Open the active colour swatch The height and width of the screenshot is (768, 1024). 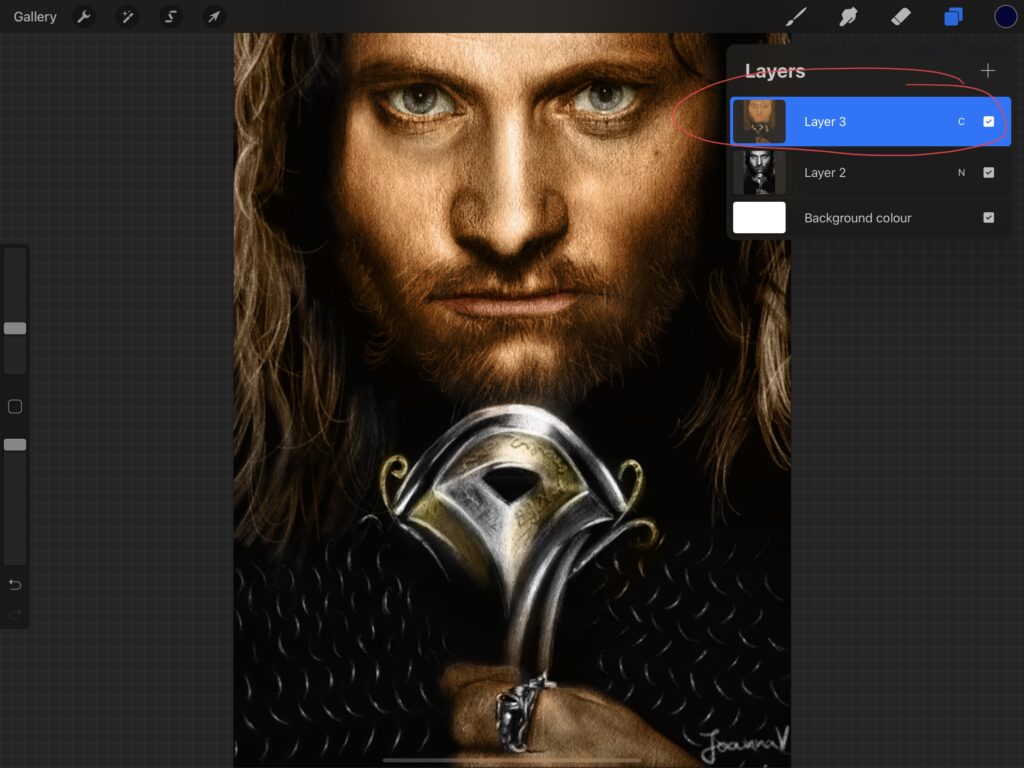pyautogui.click(x=1005, y=17)
